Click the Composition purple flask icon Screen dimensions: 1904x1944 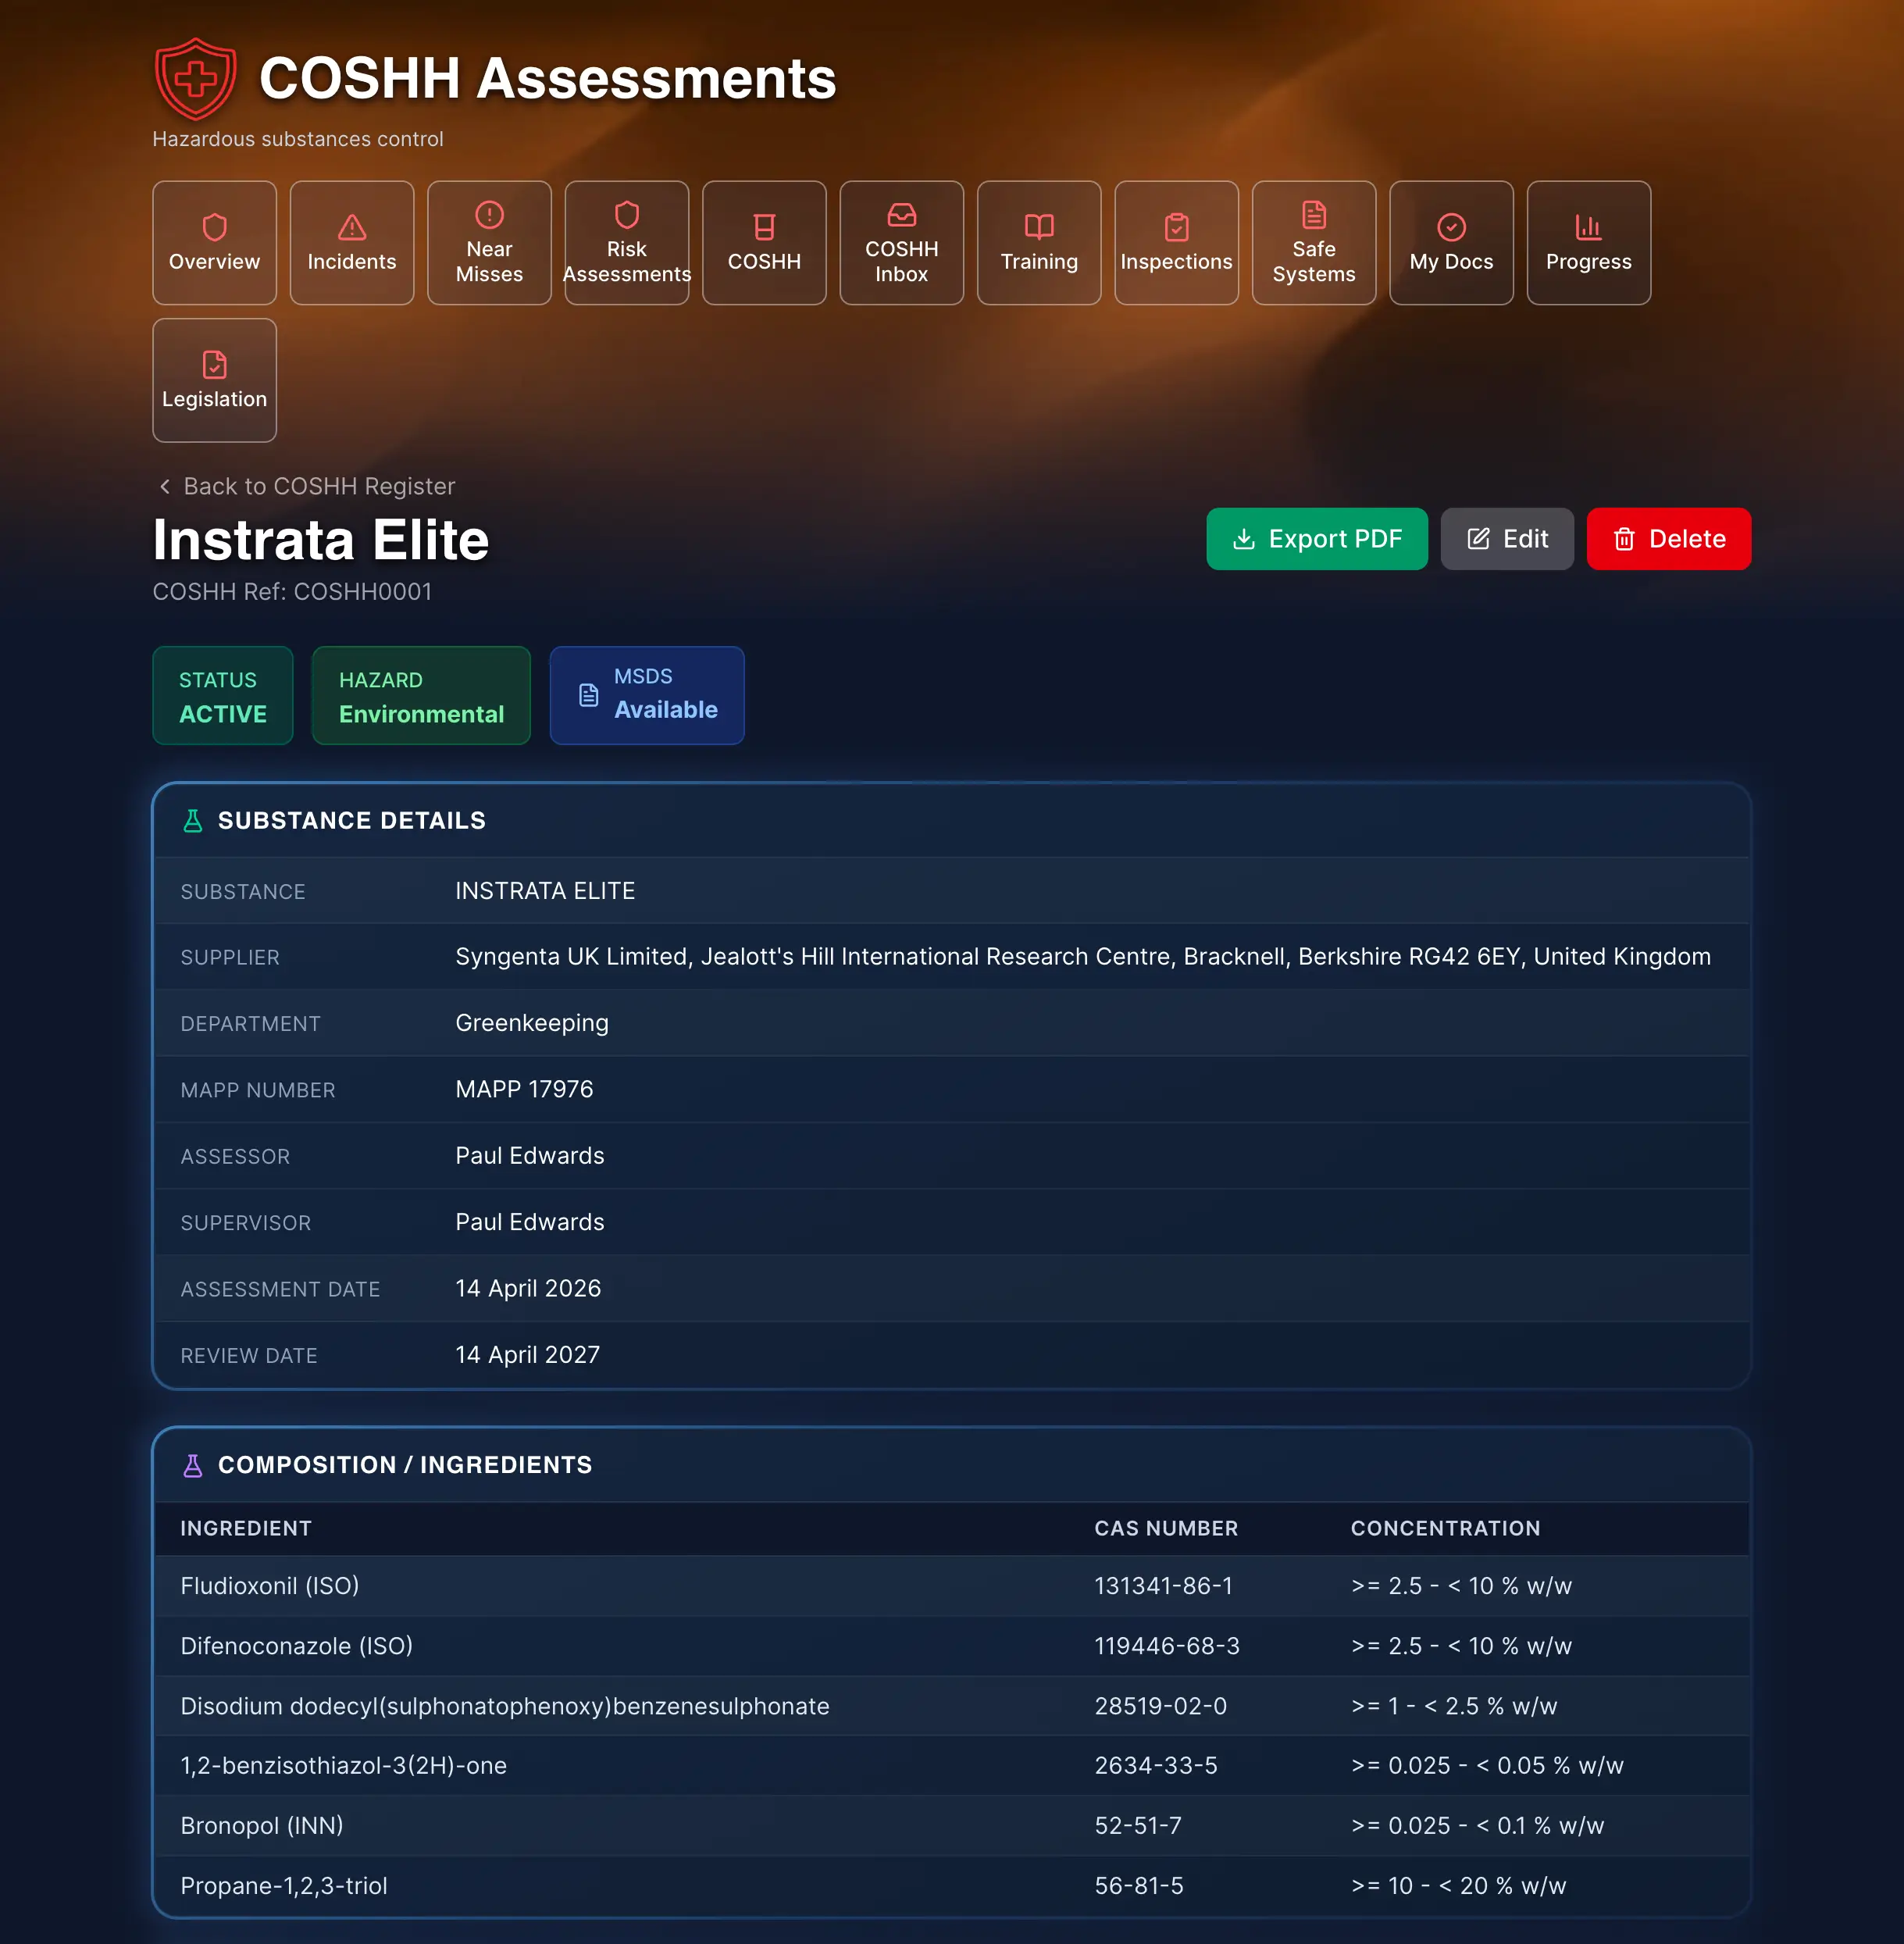(x=193, y=1465)
